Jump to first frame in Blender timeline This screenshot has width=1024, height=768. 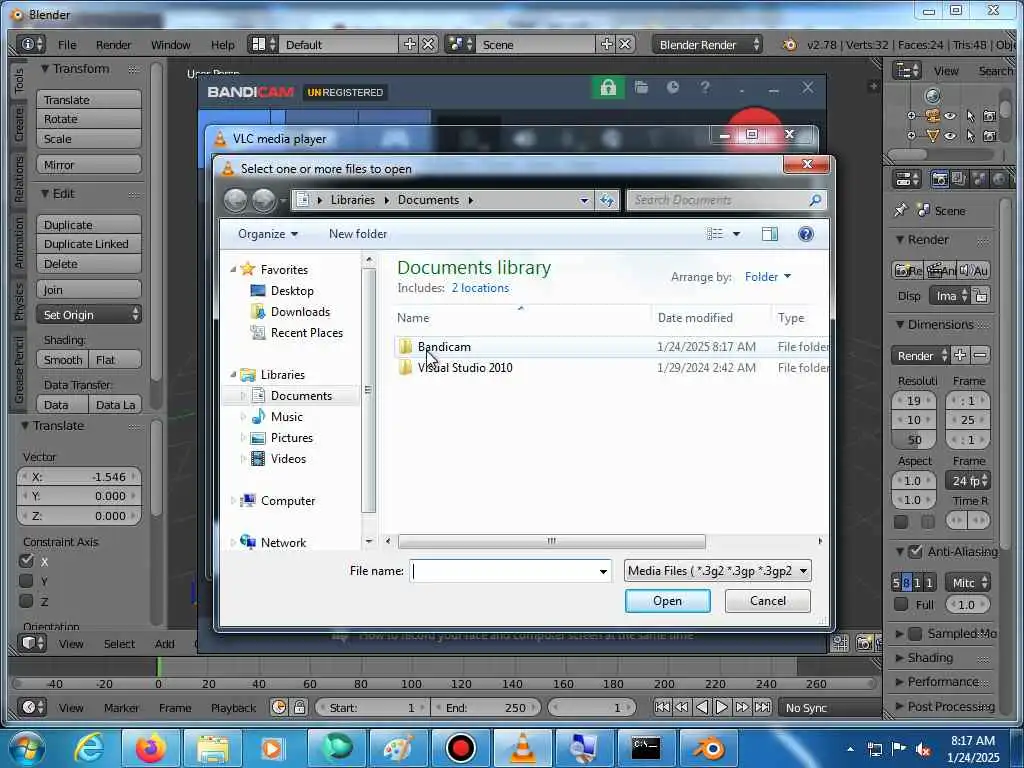click(x=662, y=707)
